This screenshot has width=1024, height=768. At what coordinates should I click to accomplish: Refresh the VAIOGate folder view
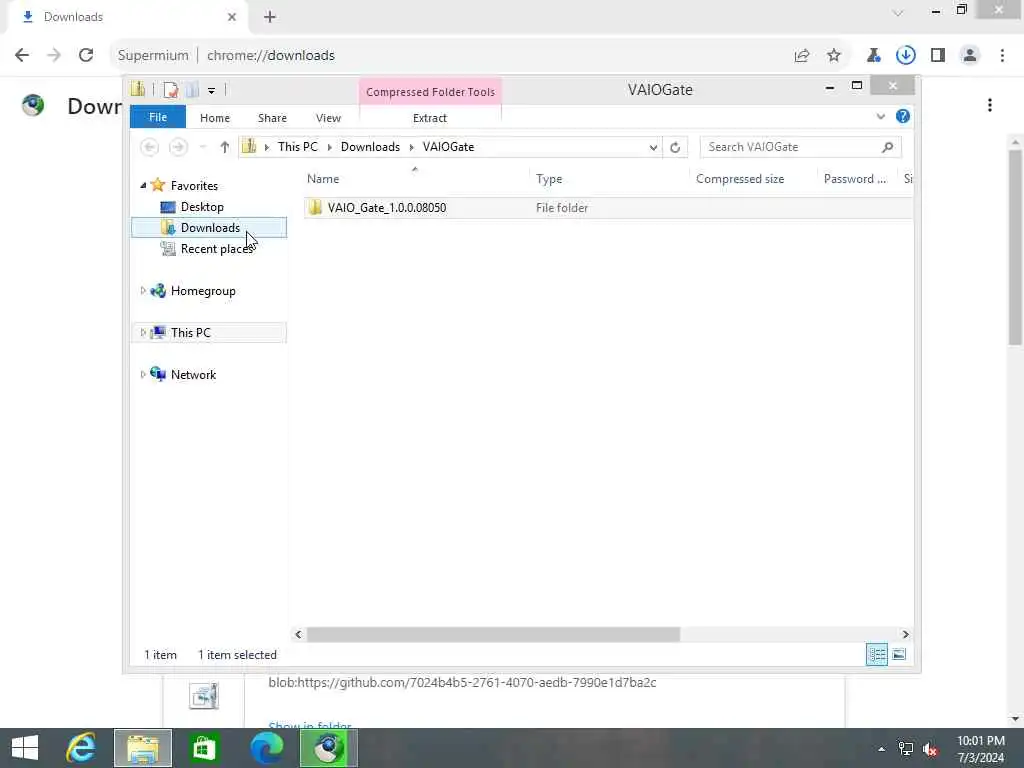tap(675, 148)
